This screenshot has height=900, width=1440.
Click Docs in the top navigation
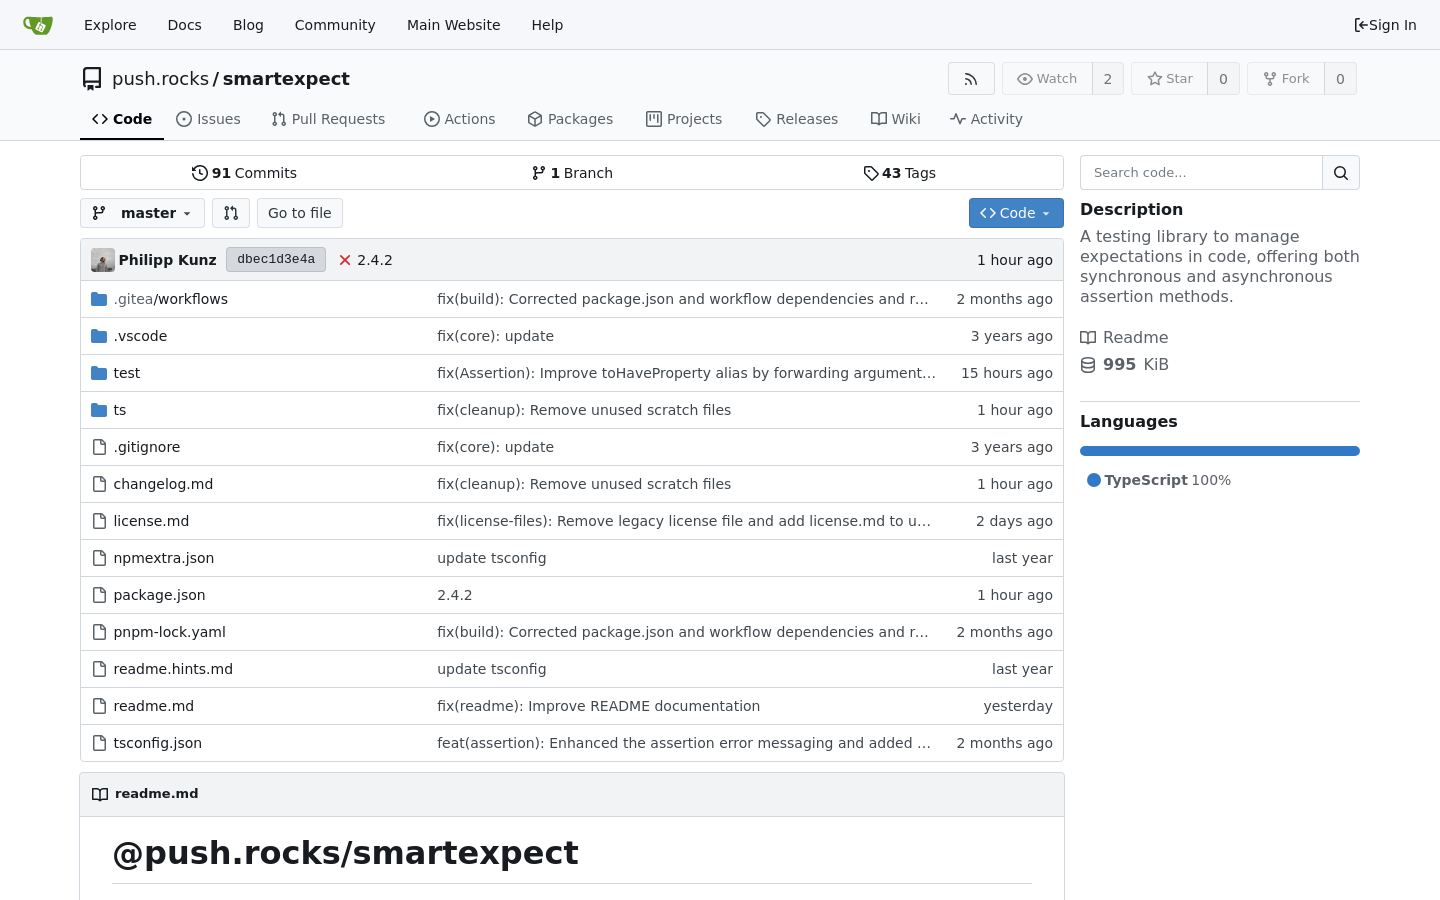[x=184, y=25]
